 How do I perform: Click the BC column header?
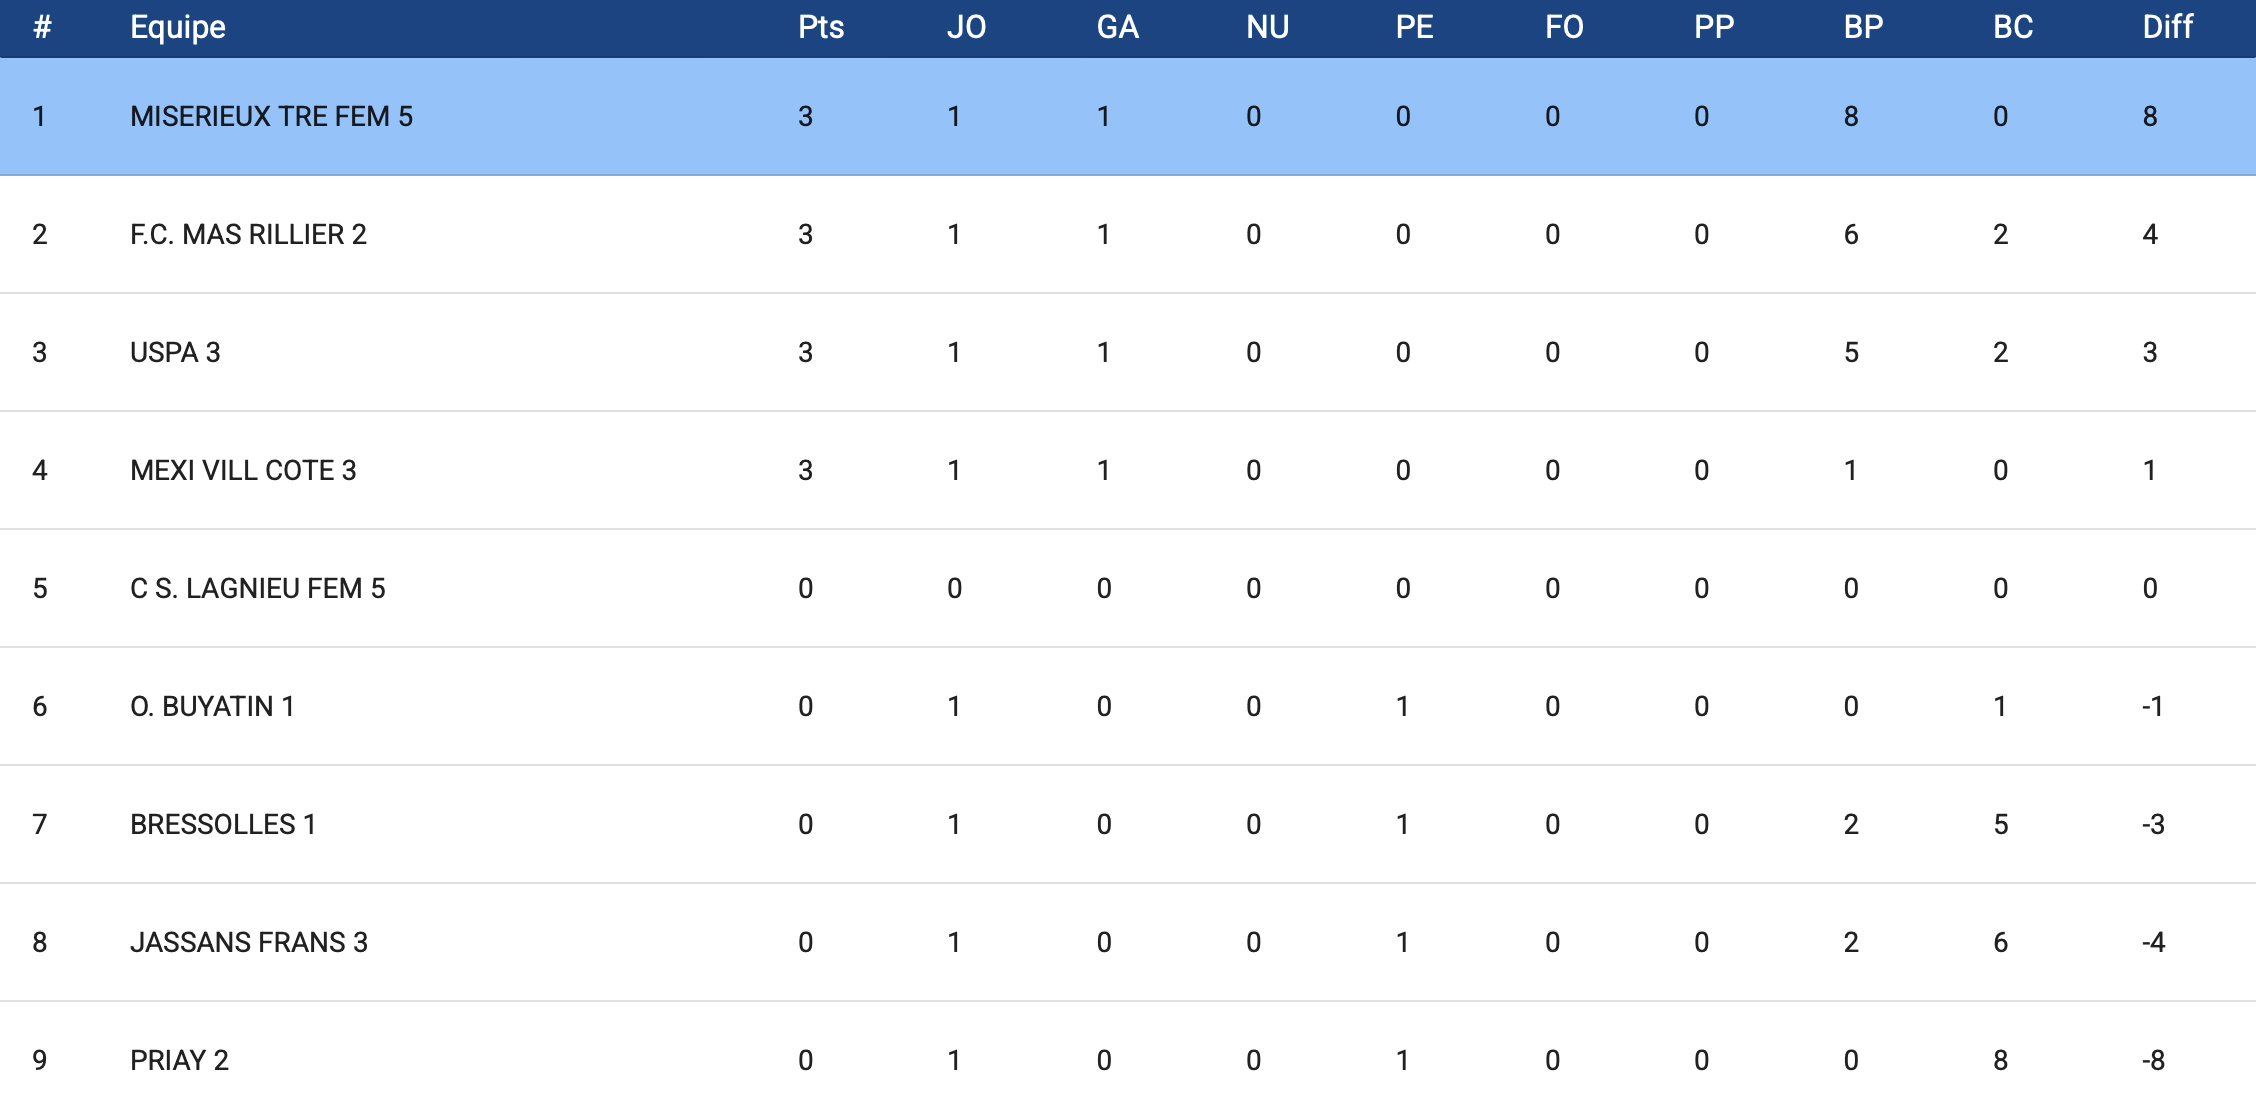2013,27
